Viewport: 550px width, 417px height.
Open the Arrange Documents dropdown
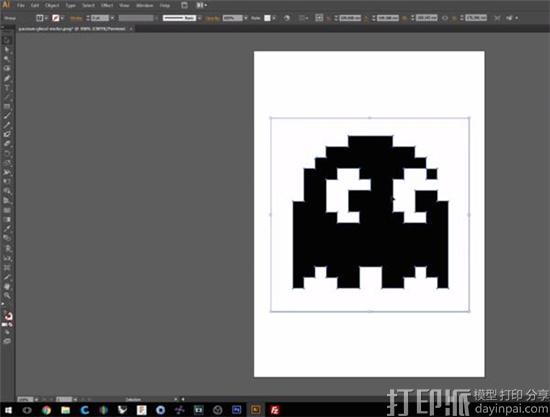[x=201, y=5]
